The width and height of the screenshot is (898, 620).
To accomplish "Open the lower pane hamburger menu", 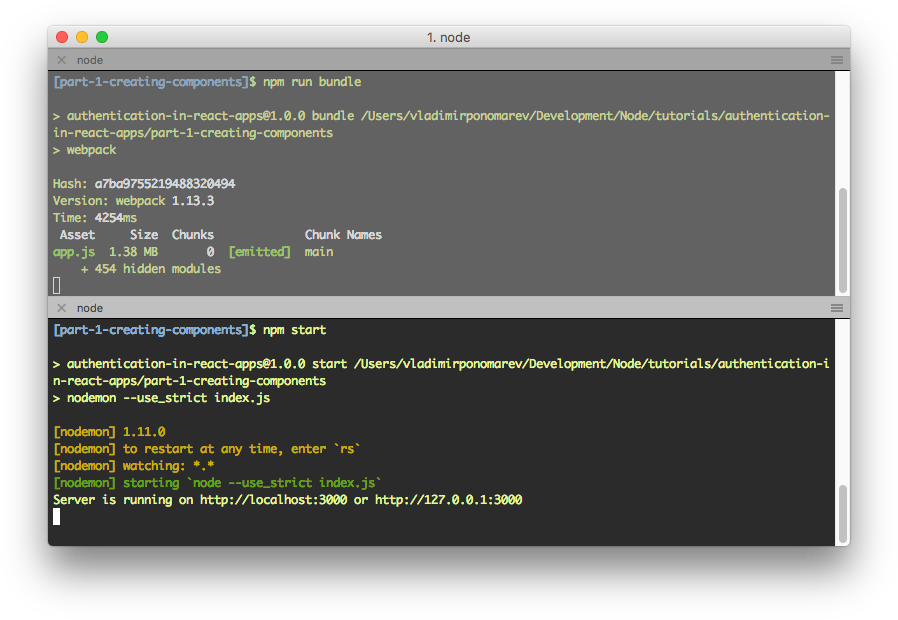I will click(837, 308).
